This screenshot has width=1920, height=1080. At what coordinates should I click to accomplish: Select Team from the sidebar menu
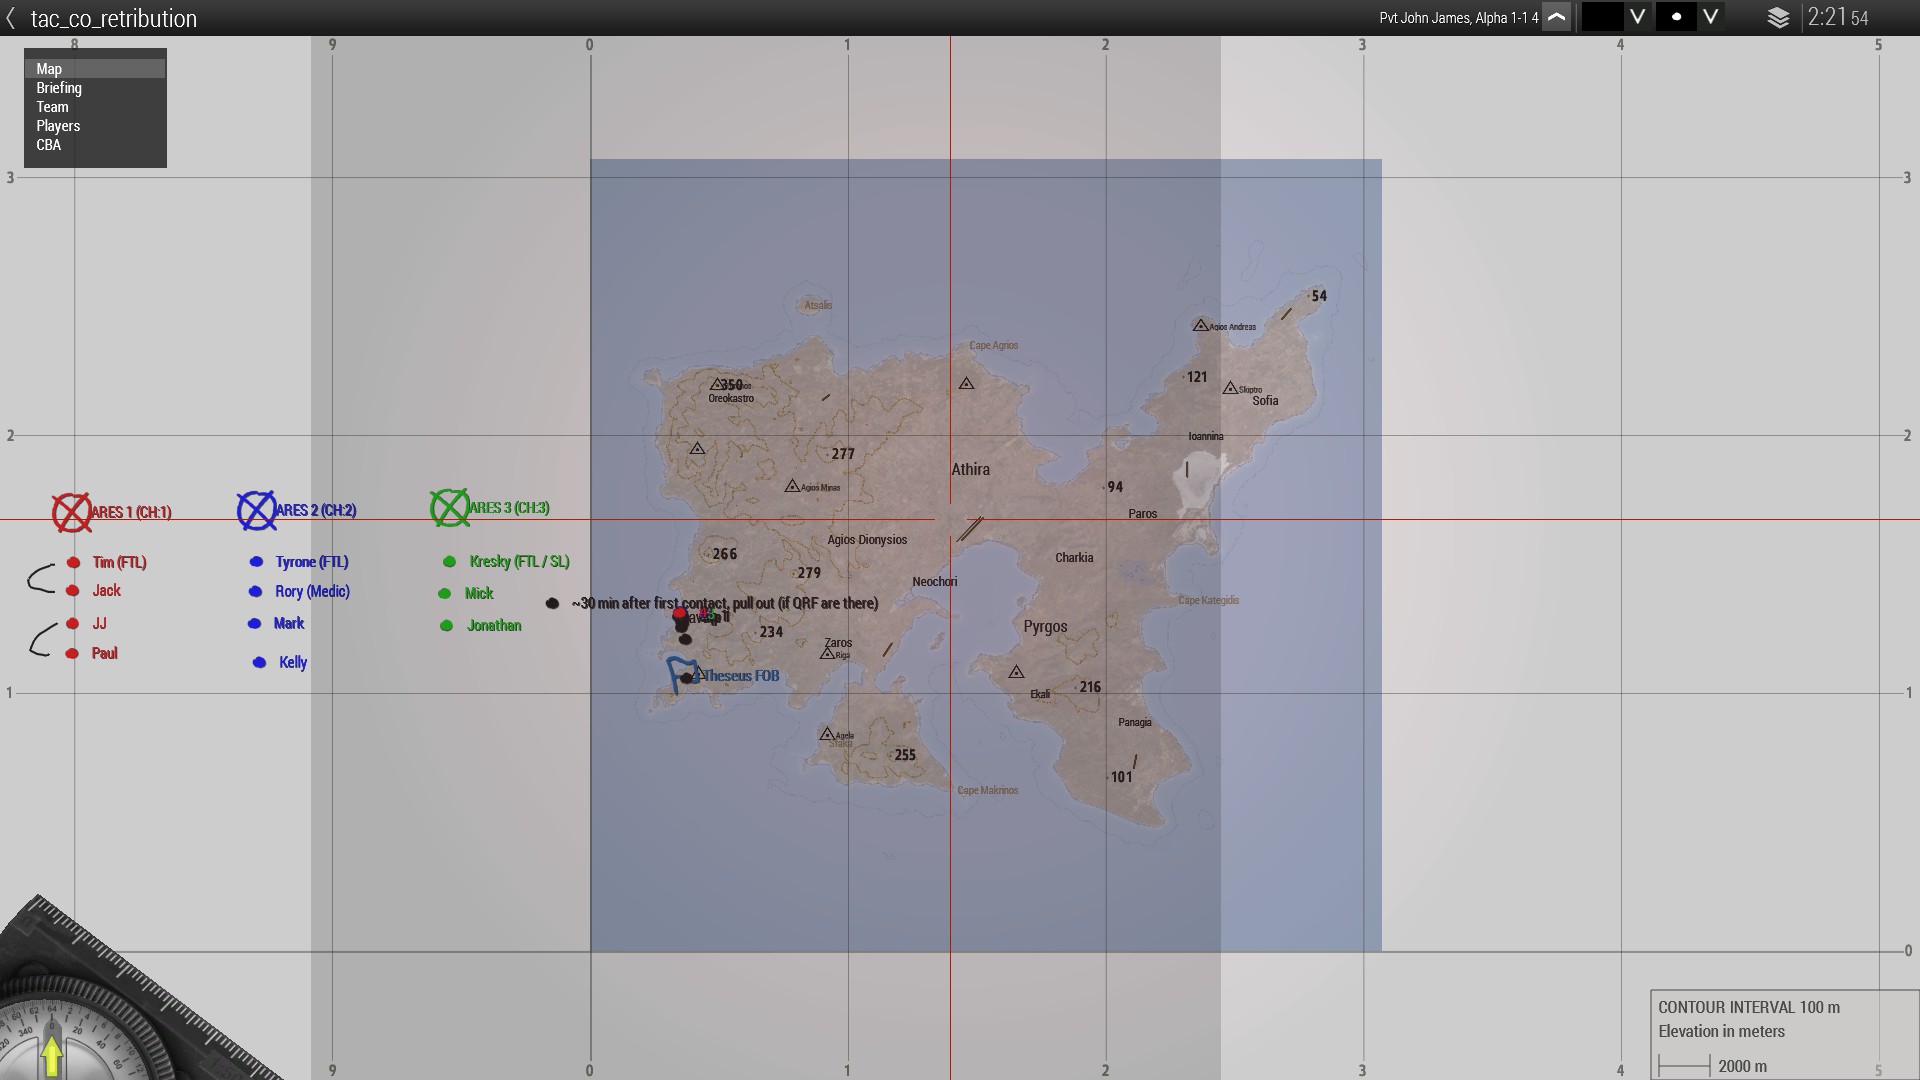[52, 106]
